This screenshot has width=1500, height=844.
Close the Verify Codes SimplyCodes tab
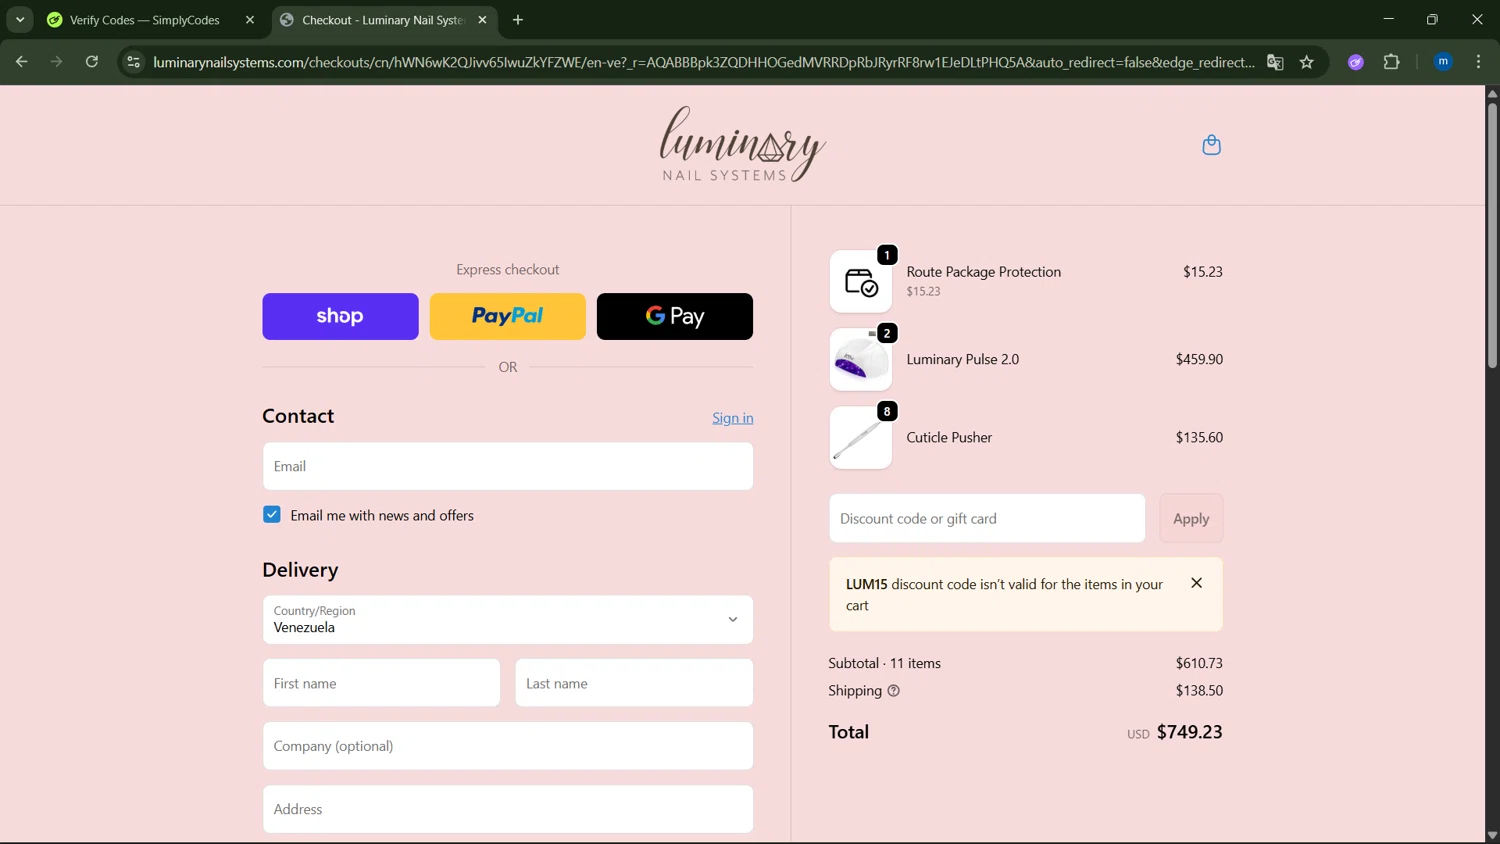tap(250, 20)
